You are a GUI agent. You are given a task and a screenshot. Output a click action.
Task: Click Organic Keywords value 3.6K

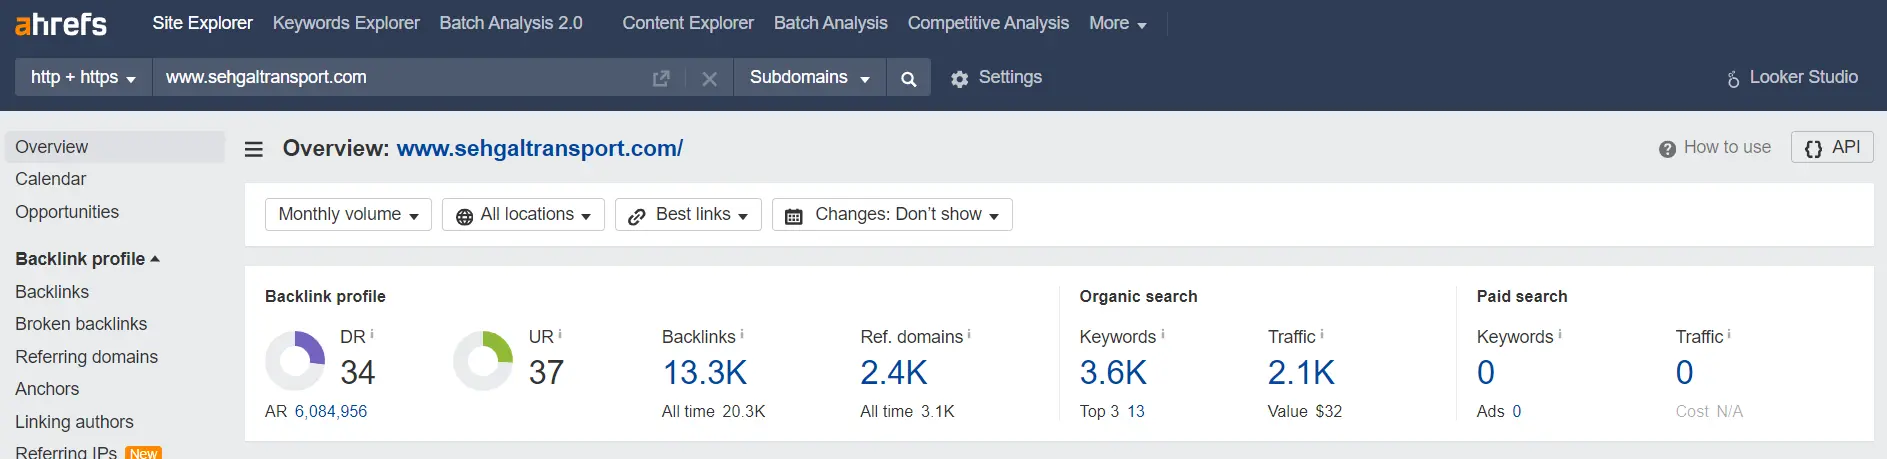point(1113,373)
